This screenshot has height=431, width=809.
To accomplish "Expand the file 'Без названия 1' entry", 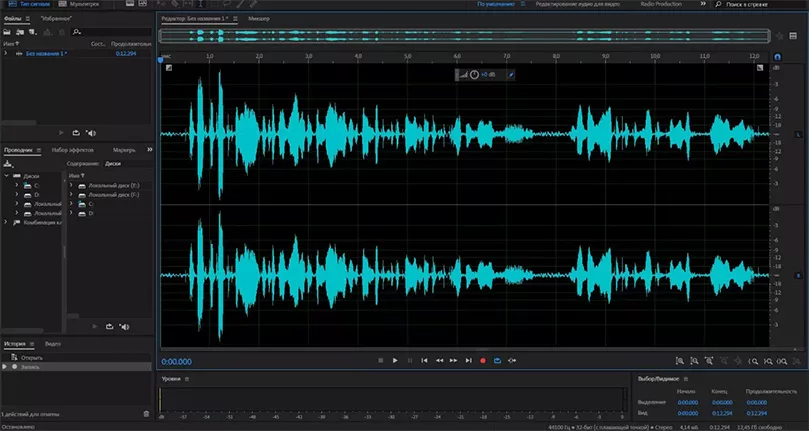I will [6, 54].
